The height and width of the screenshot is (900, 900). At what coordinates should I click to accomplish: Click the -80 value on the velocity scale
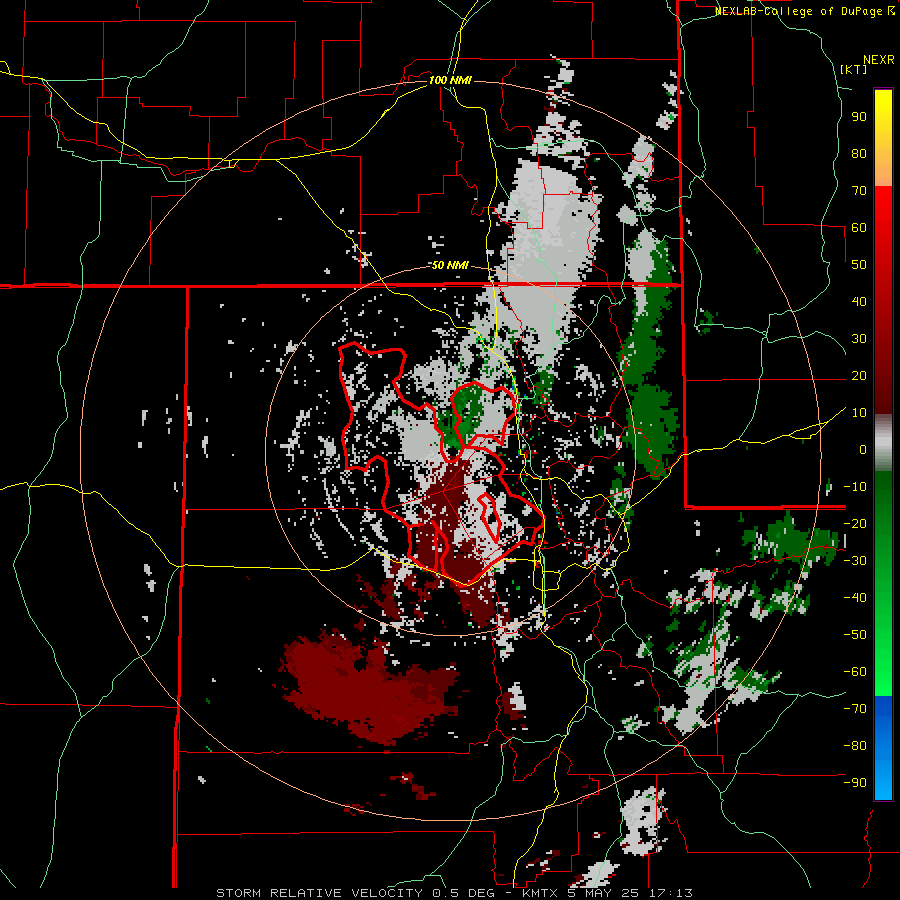(855, 746)
